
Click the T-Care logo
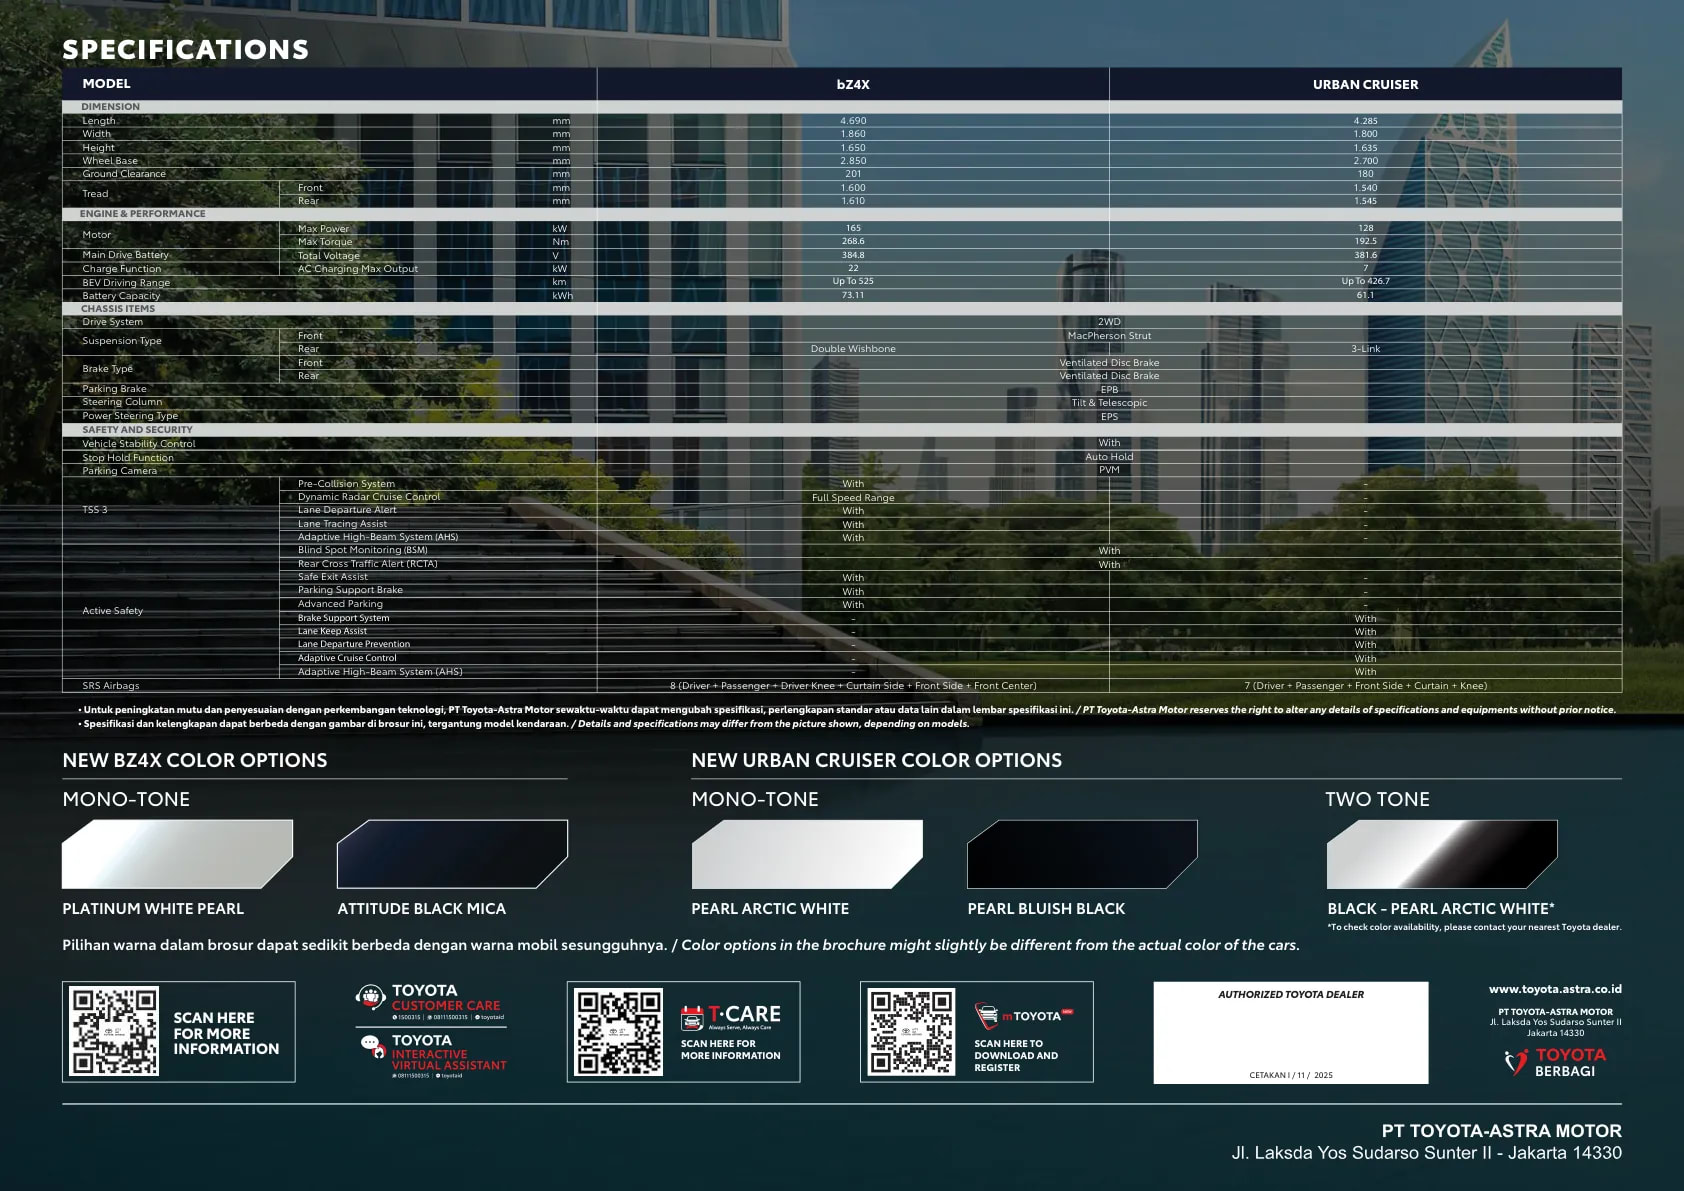pos(731,1016)
